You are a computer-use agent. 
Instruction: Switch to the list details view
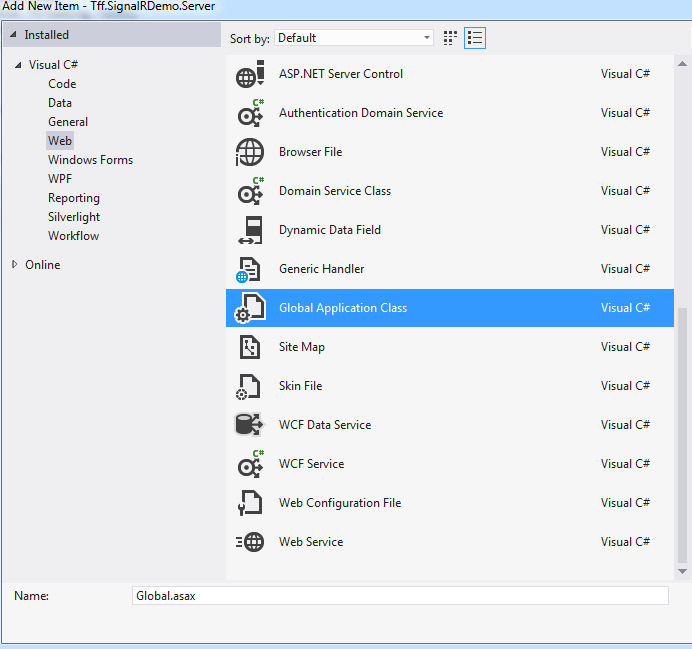(475, 38)
